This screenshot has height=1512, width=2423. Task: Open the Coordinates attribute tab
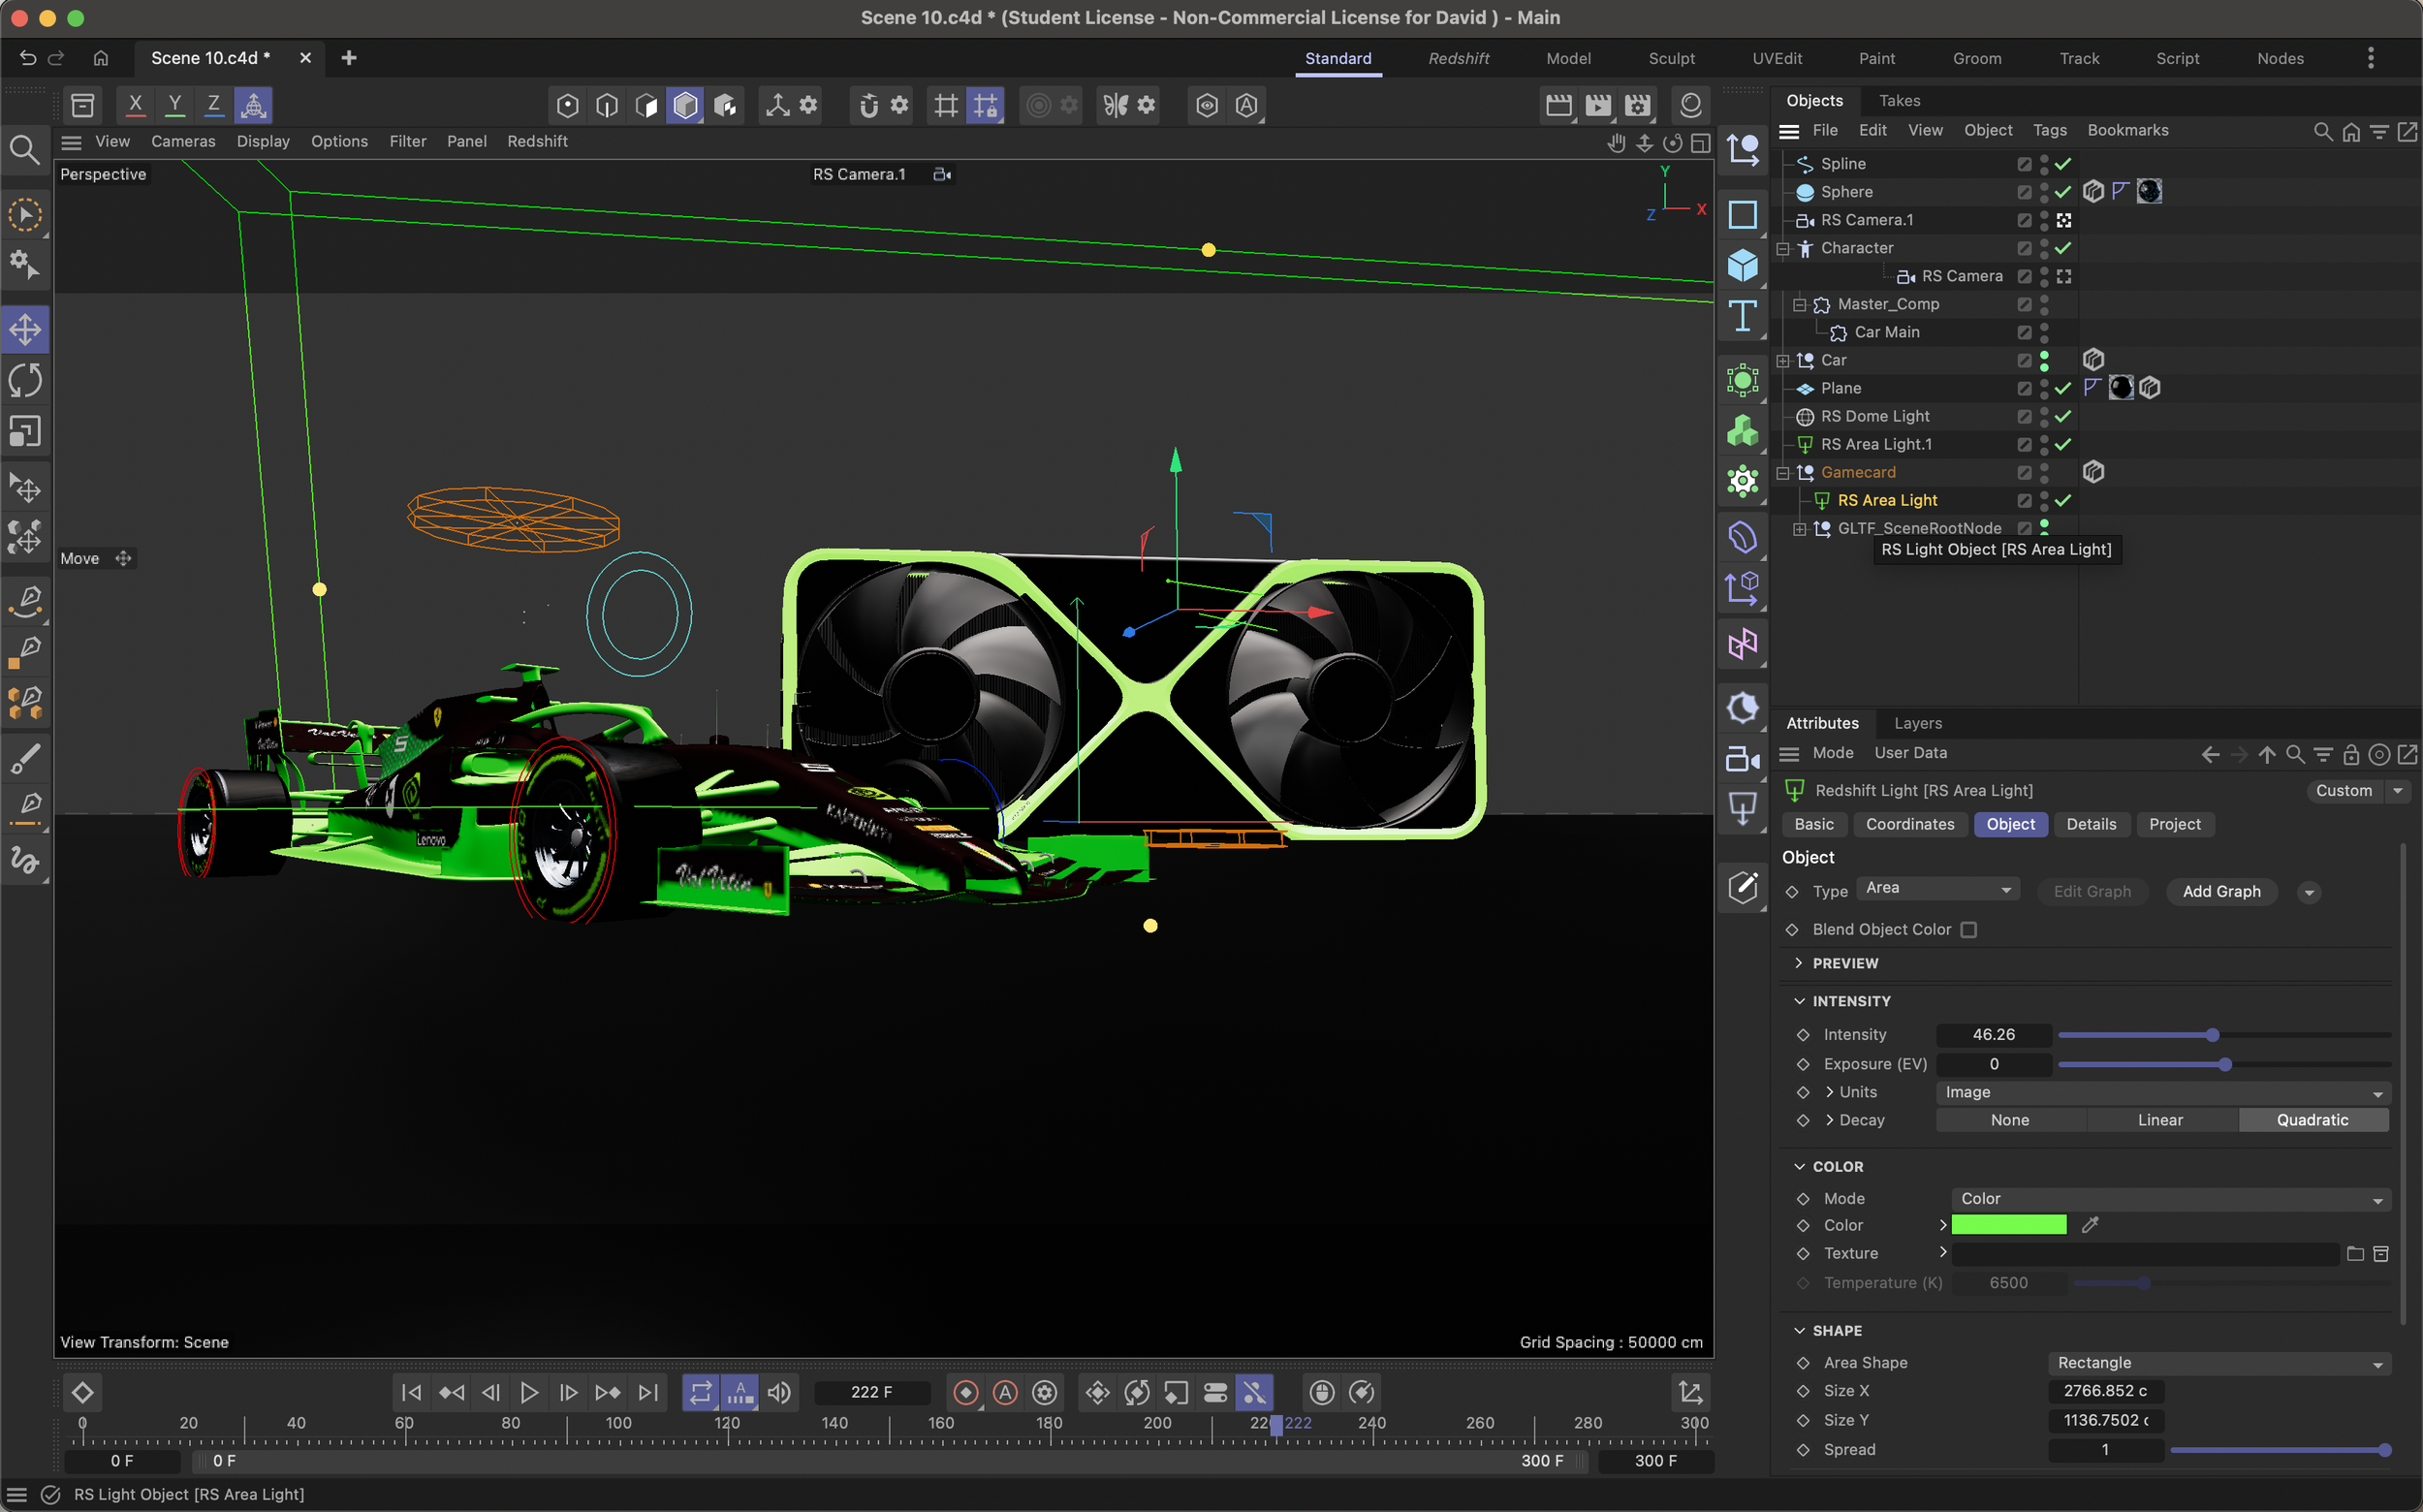pyautogui.click(x=1909, y=824)
